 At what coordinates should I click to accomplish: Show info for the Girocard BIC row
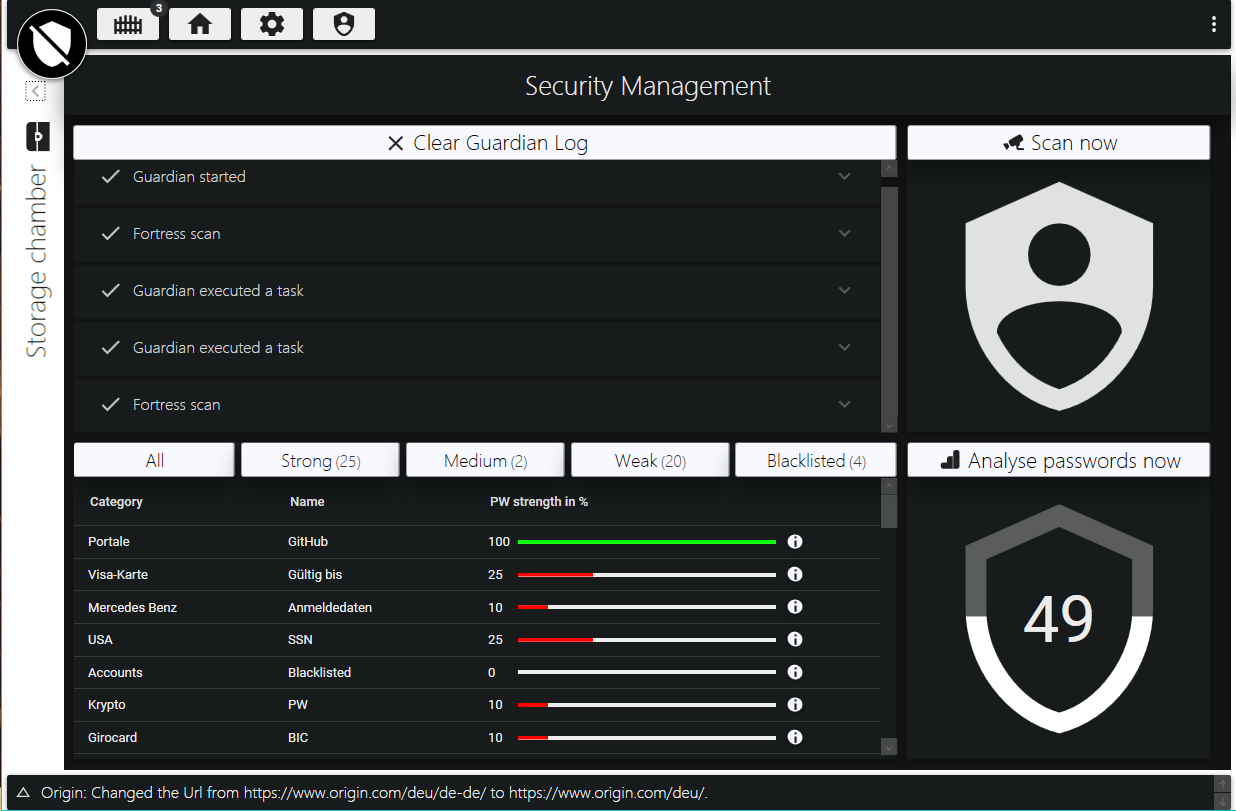coord(795,737)
